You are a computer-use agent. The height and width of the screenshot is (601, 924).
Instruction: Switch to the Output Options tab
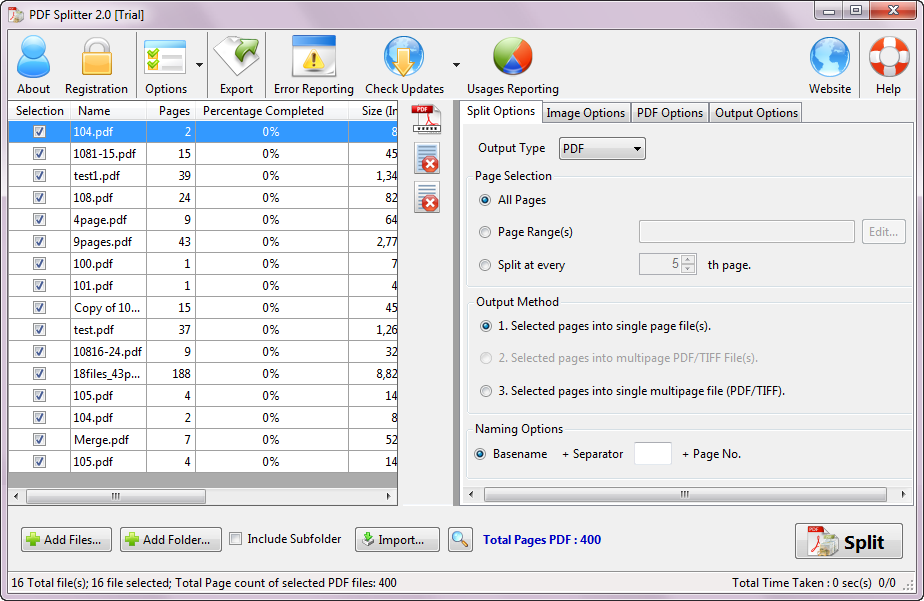click(x=756, y=113)
